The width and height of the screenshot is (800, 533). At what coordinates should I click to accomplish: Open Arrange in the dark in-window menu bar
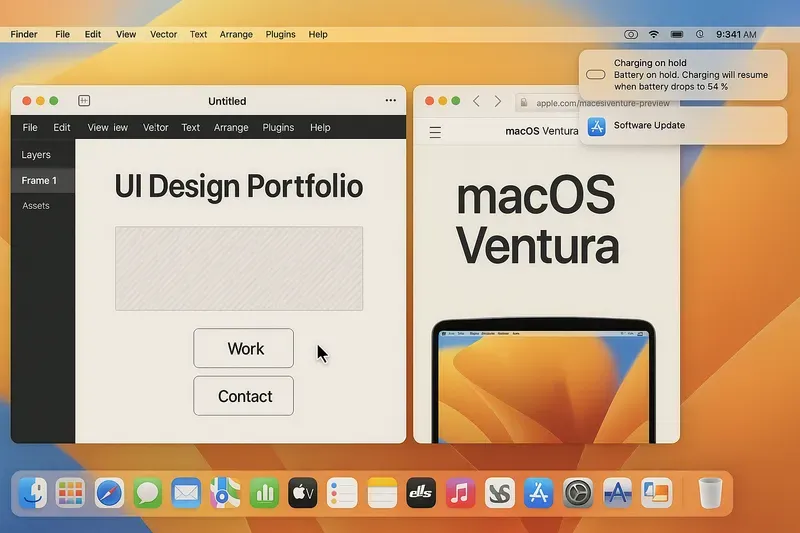231,128
